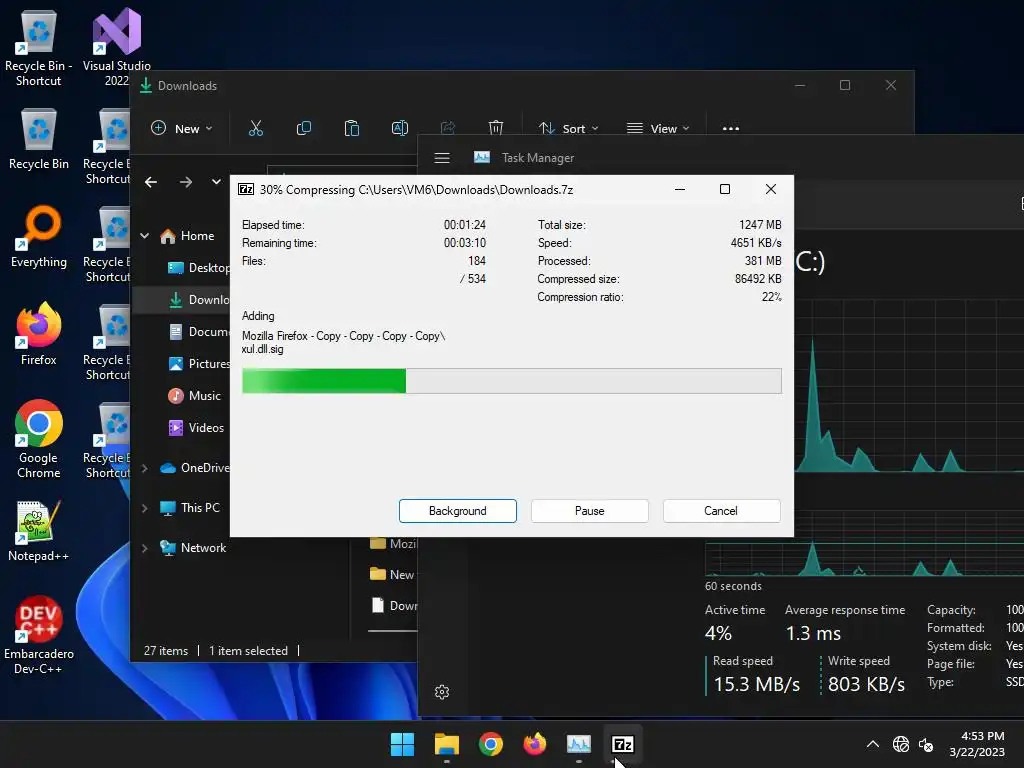Click the "27 items" status bar text
Viewport: 1024px width, 768px height.
(166, 650)
